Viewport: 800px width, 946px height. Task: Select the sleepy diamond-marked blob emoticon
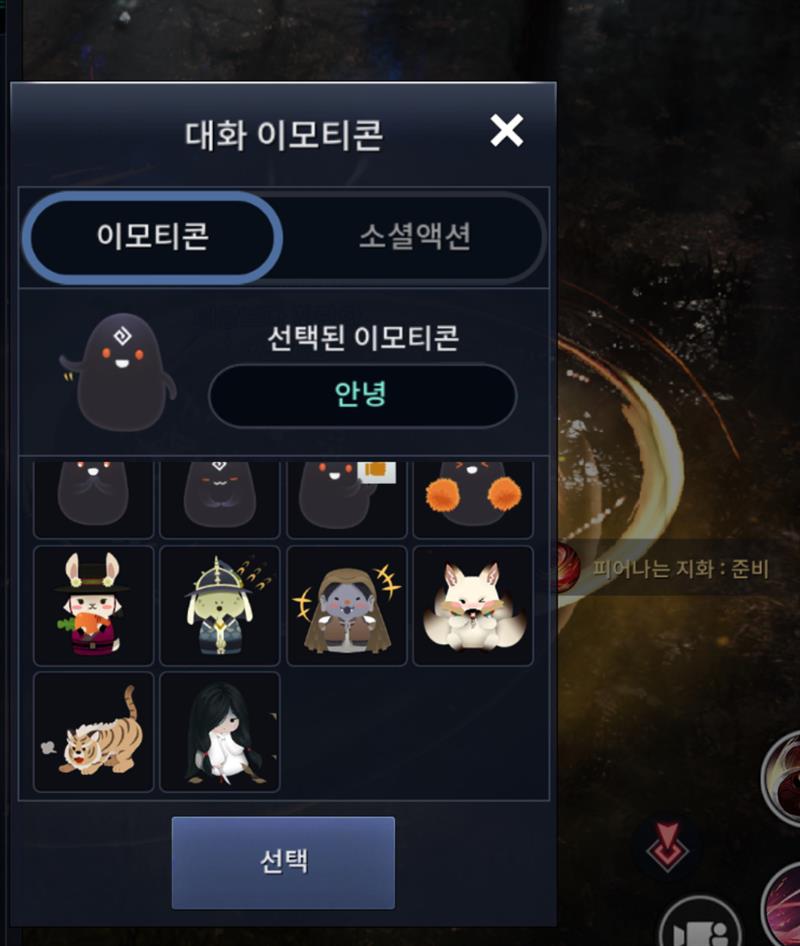tap(220, 500)
